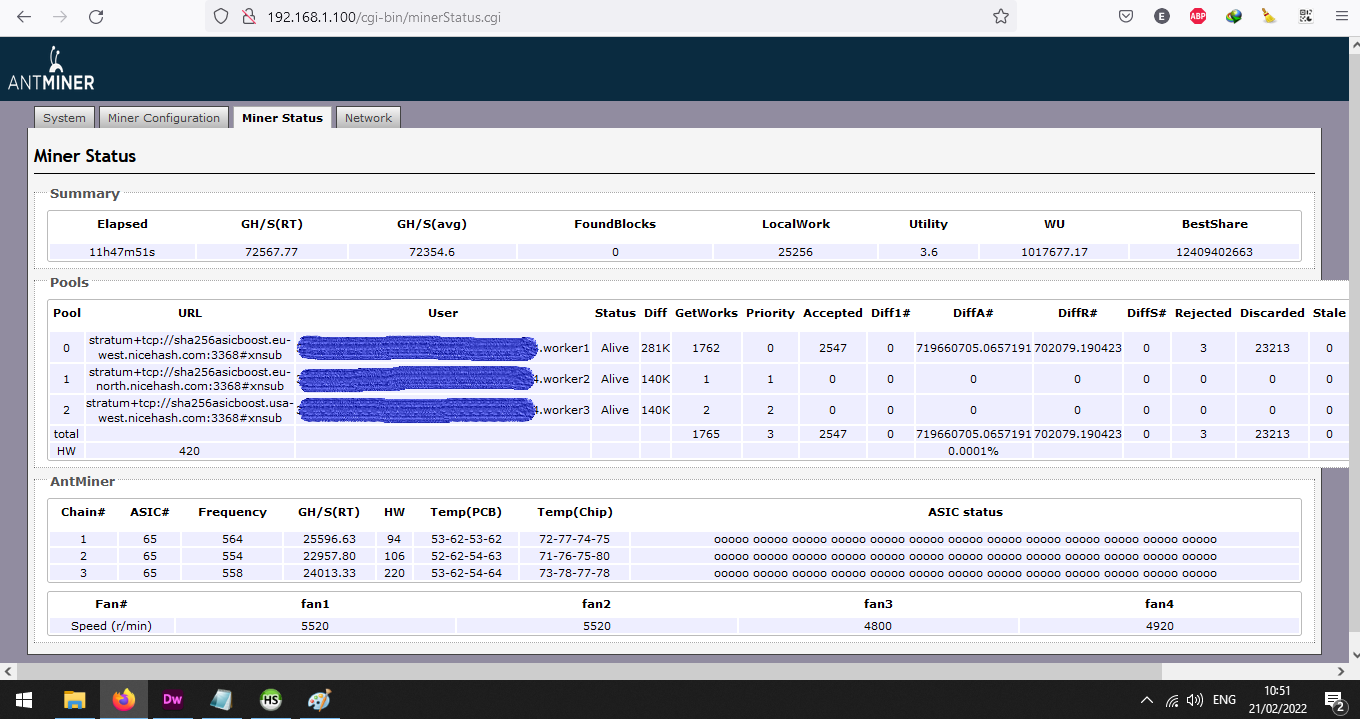Open File Explorer from the taskbar
Screen dimensions: 1360x719
tap(74, 700)
